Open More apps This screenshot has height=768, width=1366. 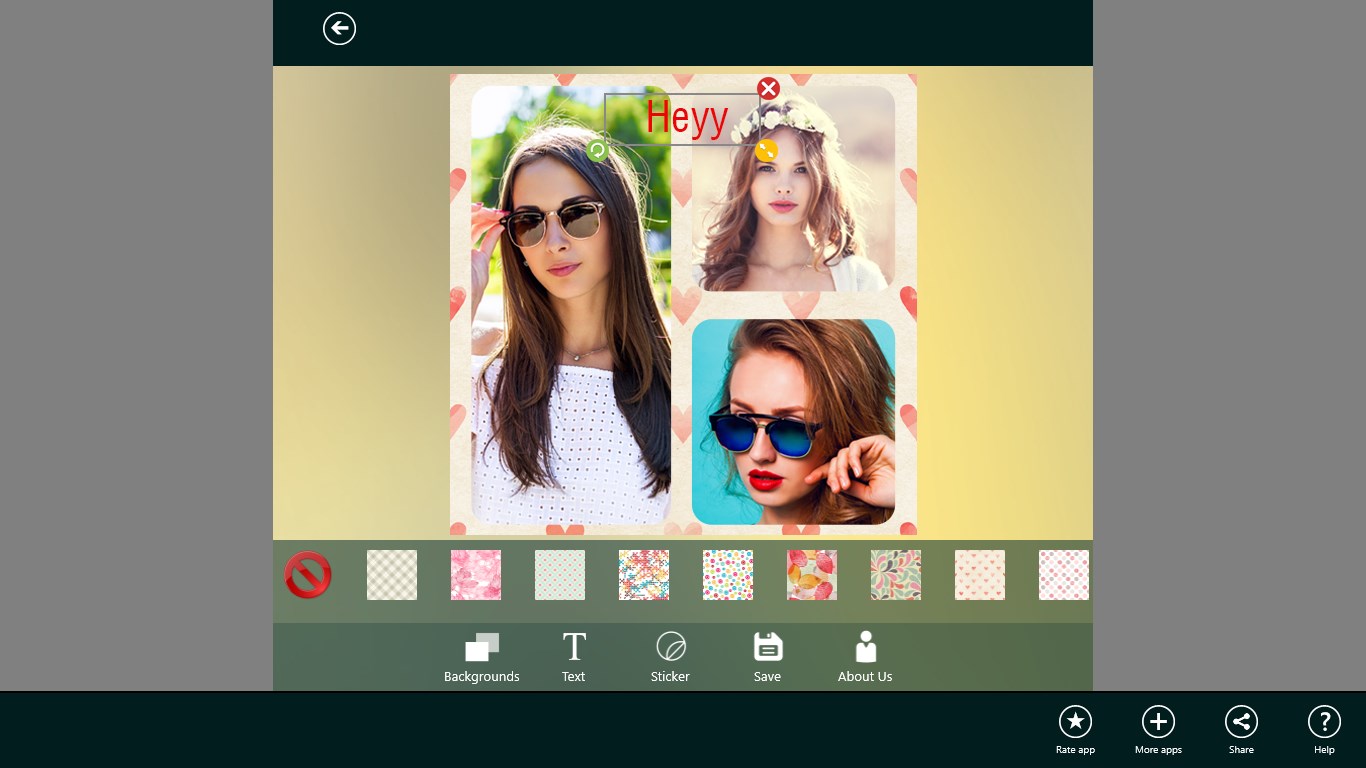[1158, 721]
